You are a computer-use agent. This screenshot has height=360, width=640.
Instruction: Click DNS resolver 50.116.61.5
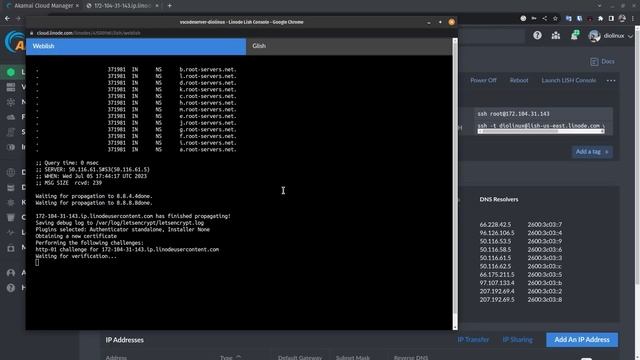pyautogui.click(x=495, y=258)
